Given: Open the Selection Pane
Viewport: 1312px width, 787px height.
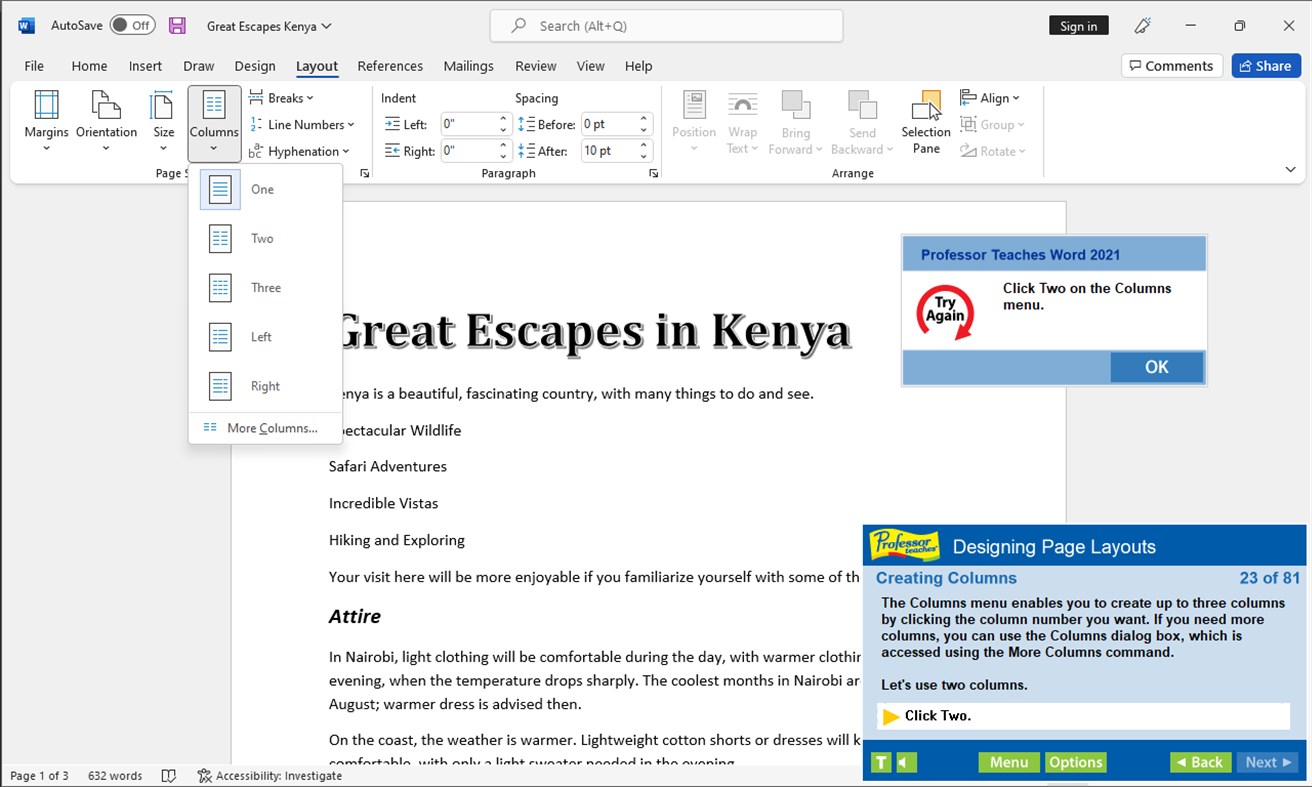Looking at the screenshot, I should click(x=925, y=120).
